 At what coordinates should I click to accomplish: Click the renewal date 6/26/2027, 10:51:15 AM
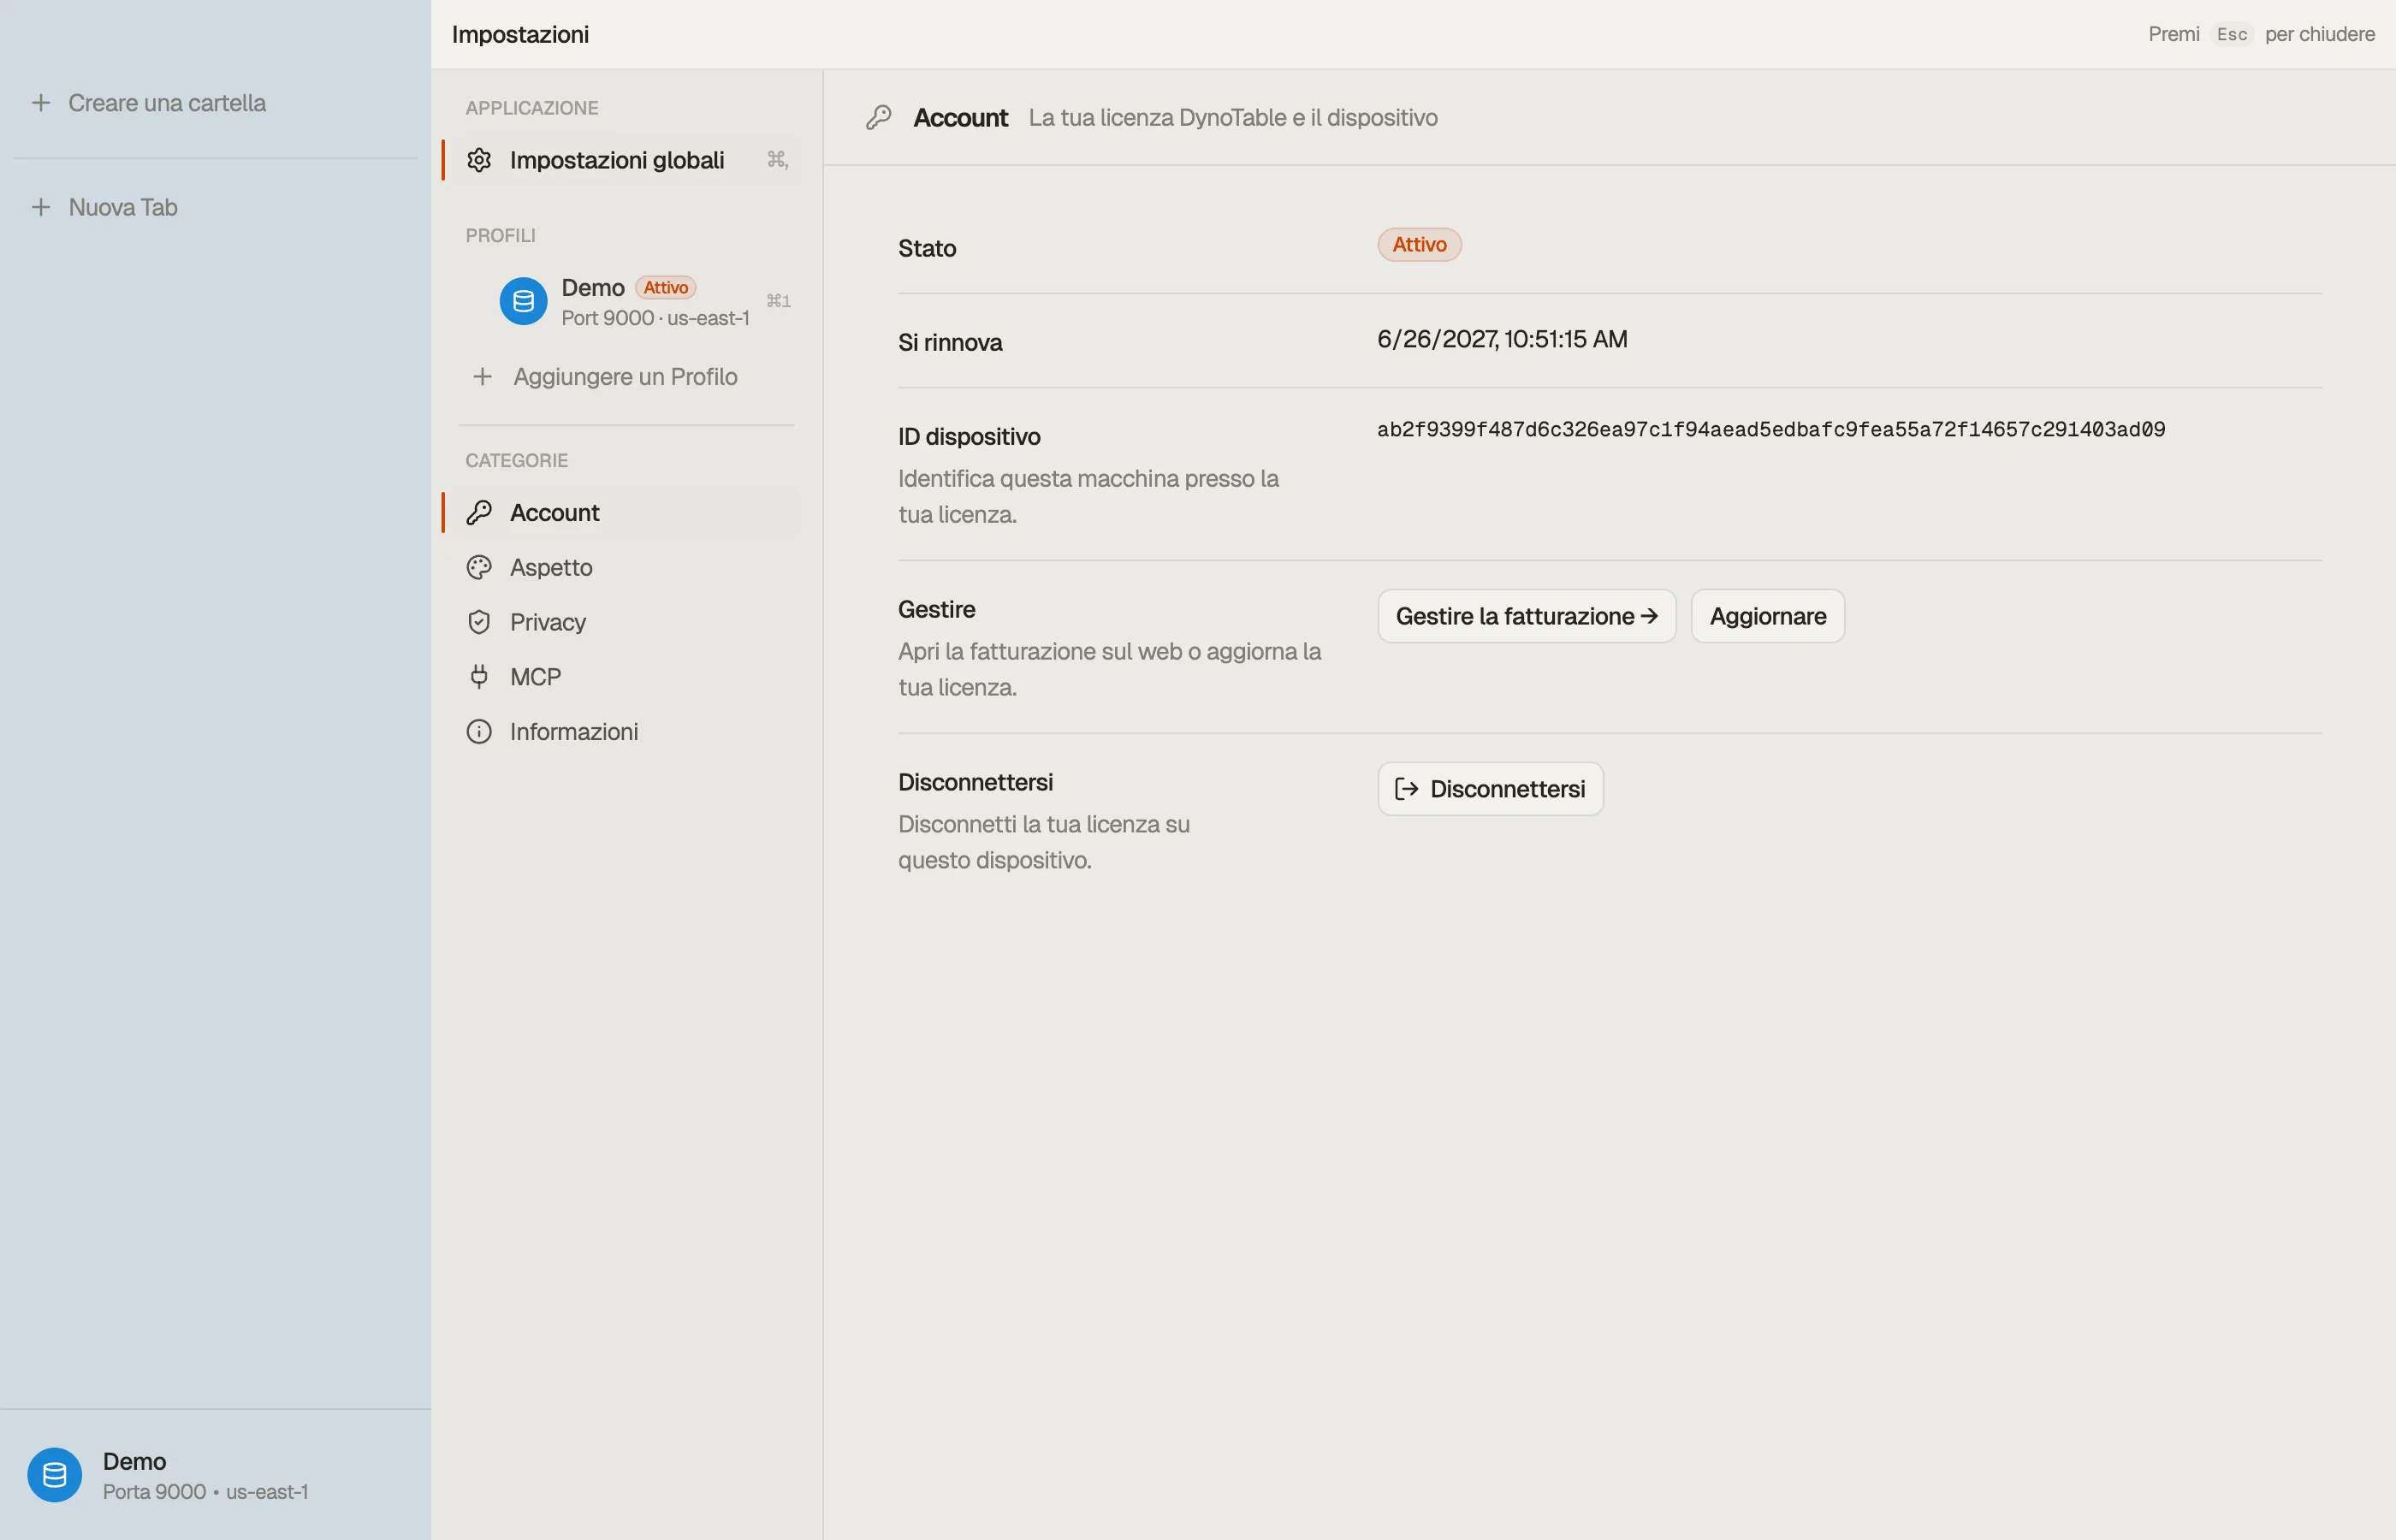1502,339
